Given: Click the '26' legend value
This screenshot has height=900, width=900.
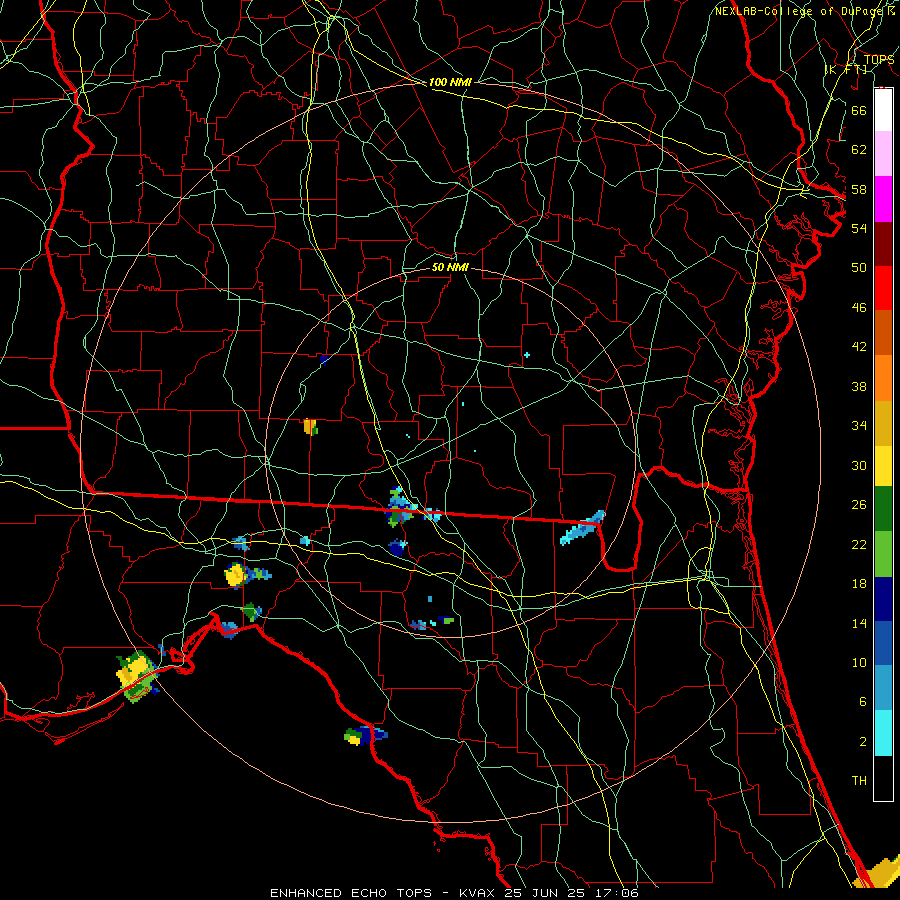Looking at the screenshot, I should coord(859,505).
